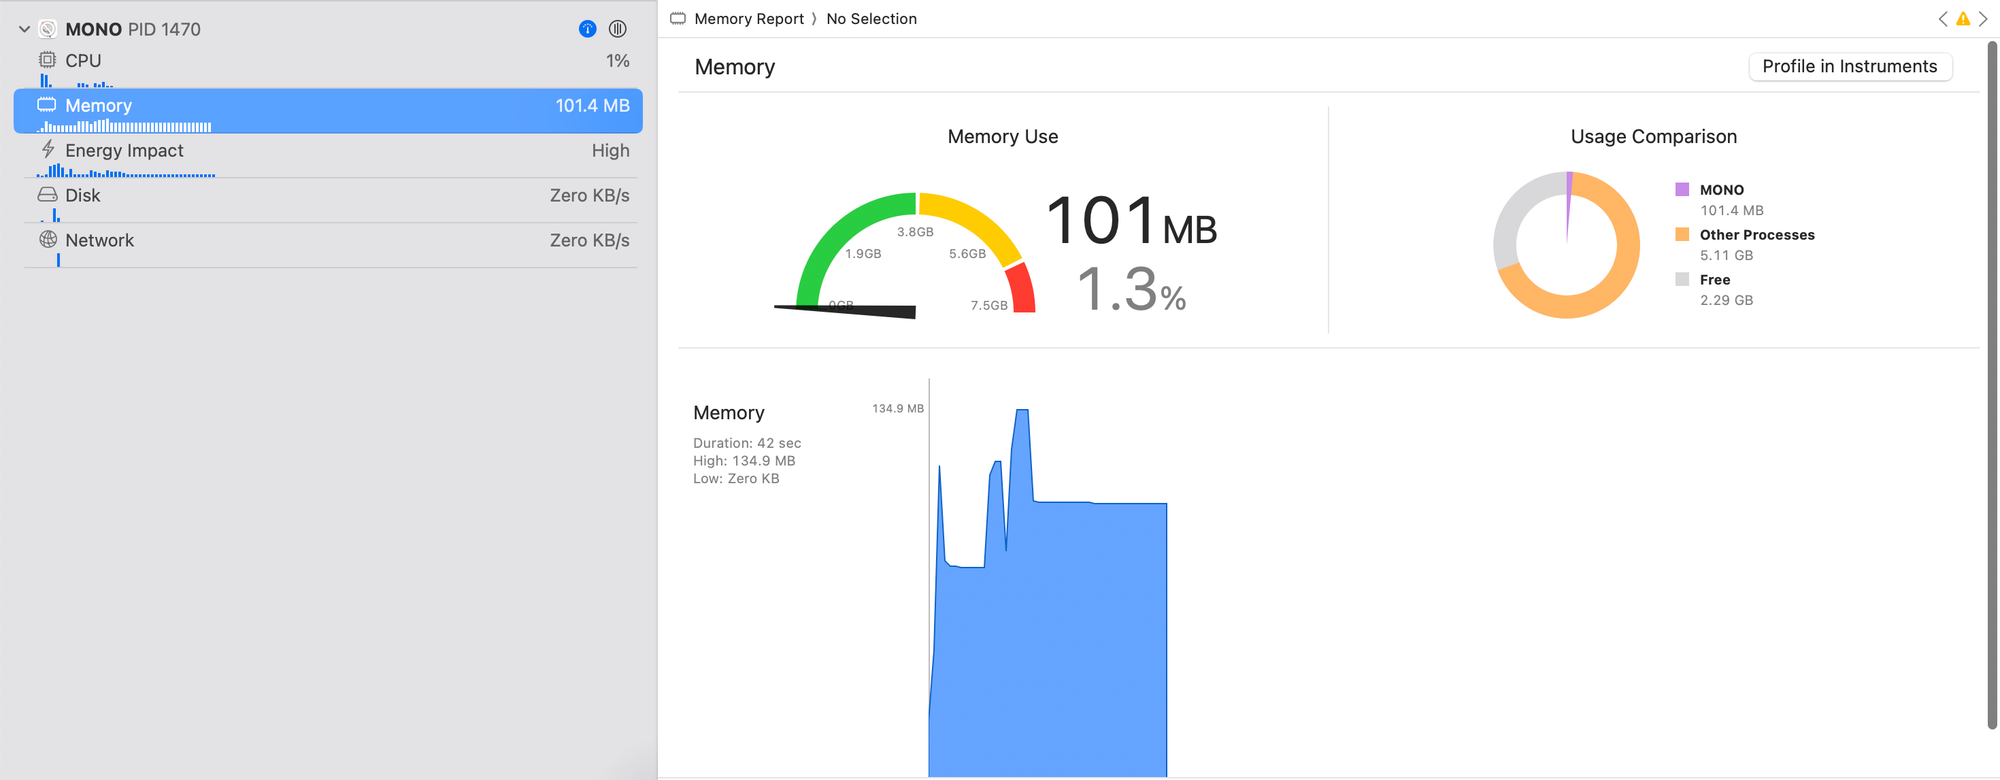Screen dimensions: 2000x780
Task: Go to next issue with right chevron
Action: coord(1983,19)
